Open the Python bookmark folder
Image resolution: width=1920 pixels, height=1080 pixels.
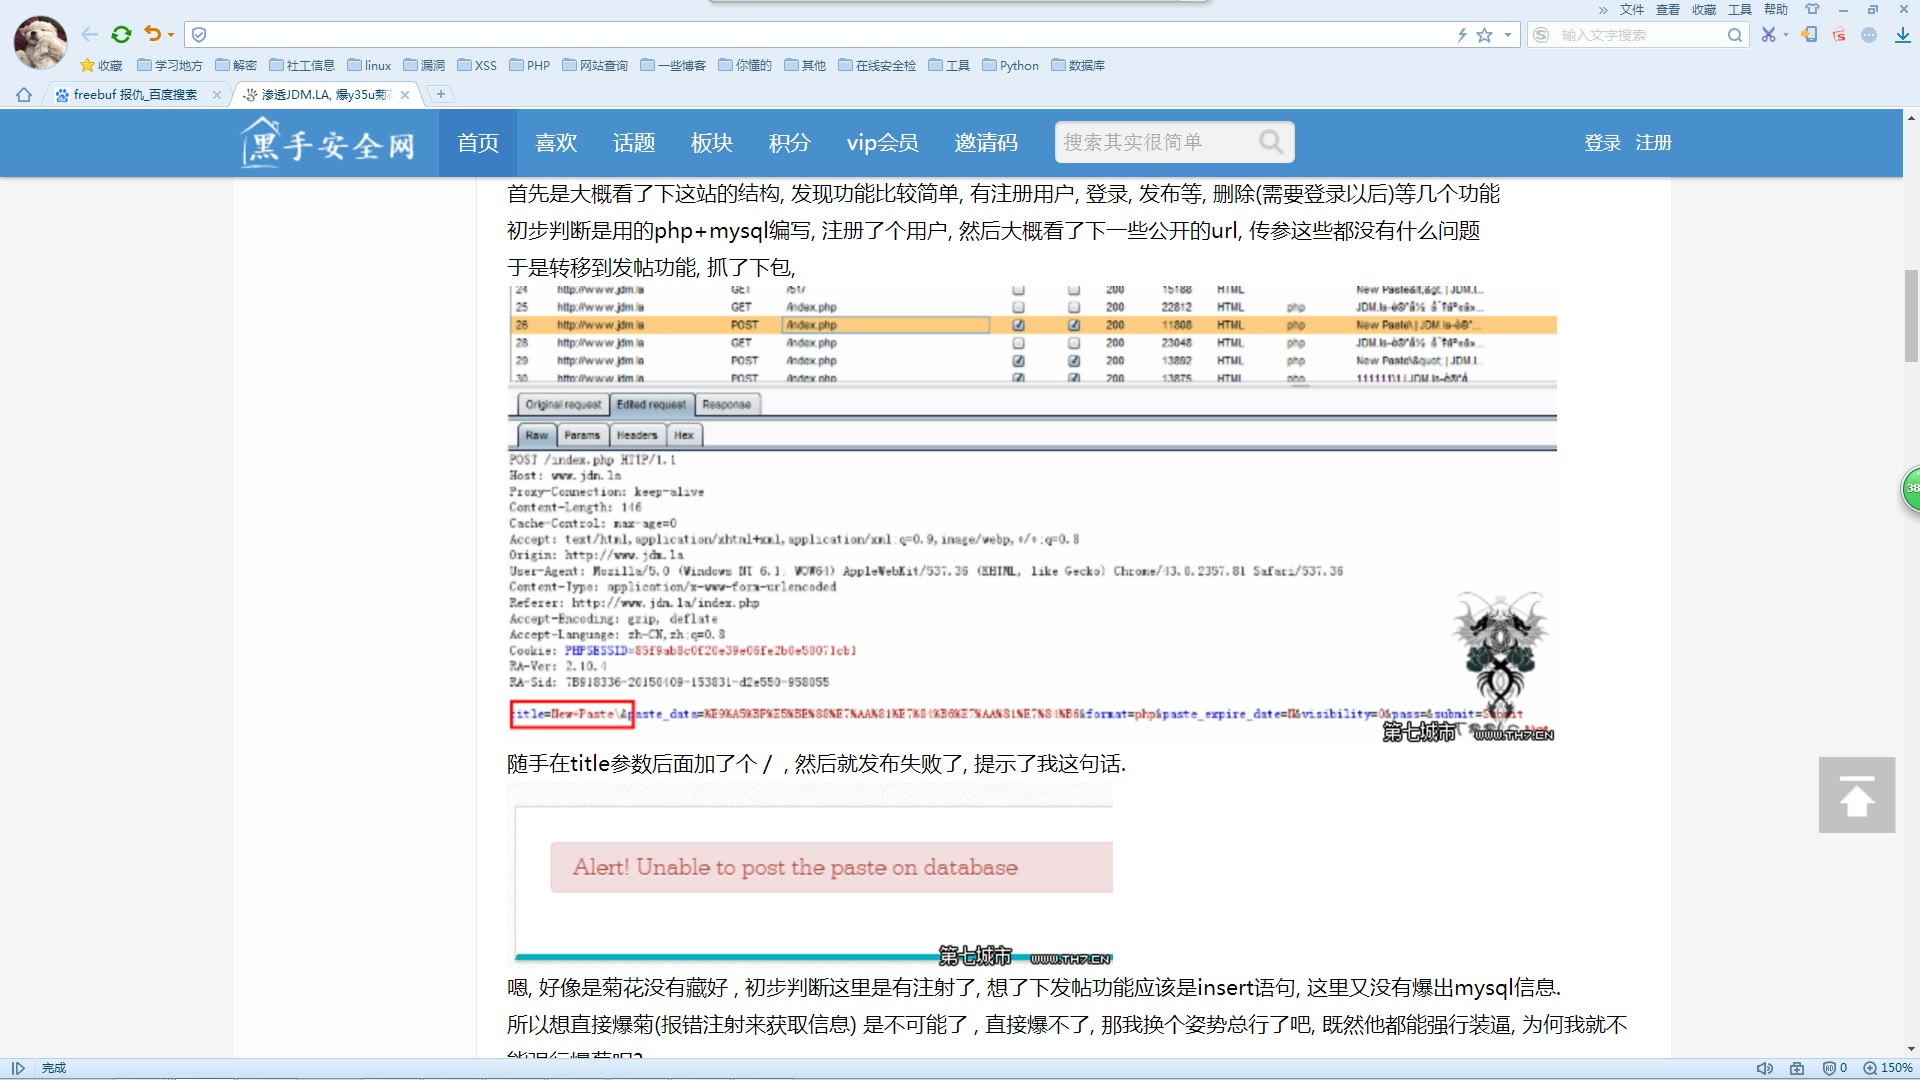pos(1010,65)
